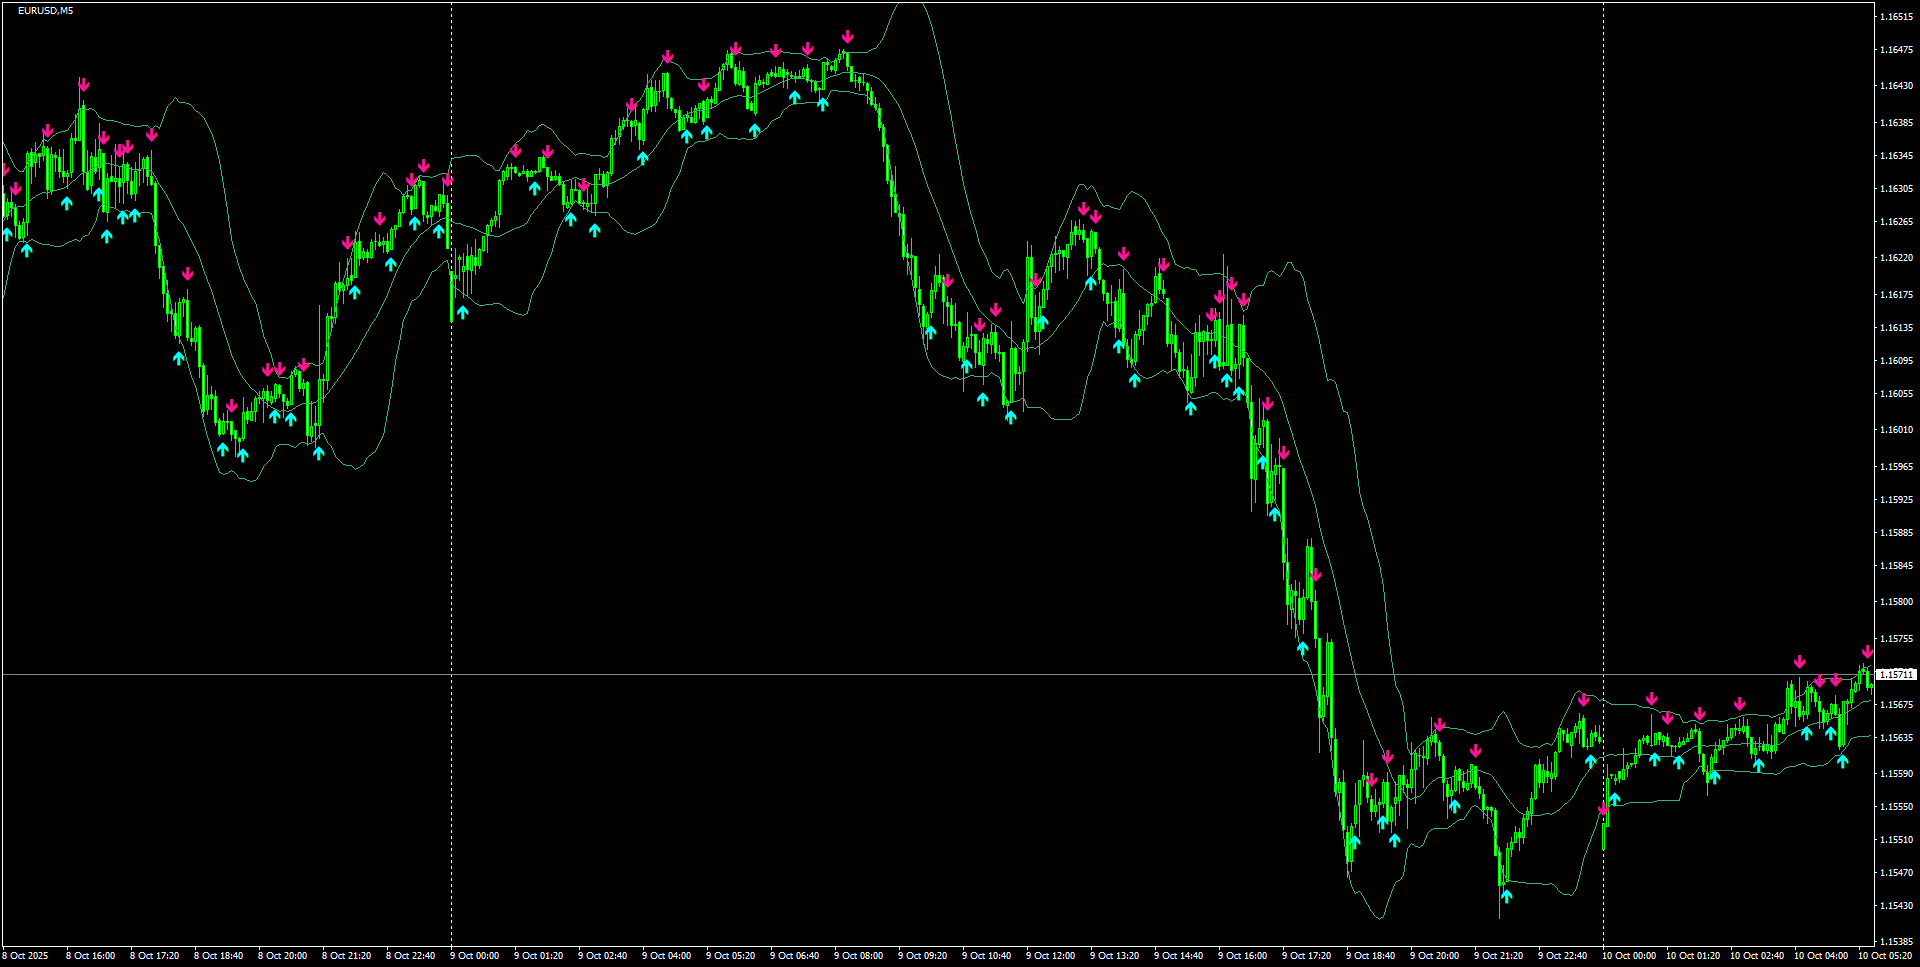The width and height of the screenshot is (1920, 967).
Task: Click the 9 Oct 13:20 time label
Action: (1114, 956)
